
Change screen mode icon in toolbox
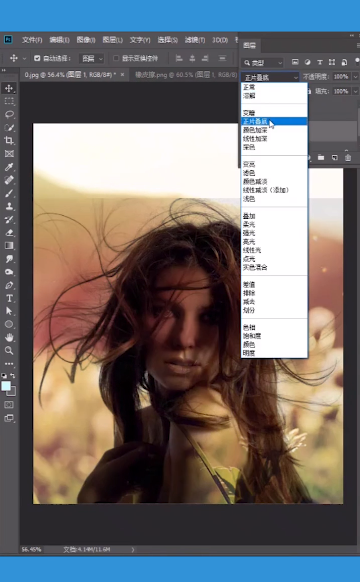click(9, 418)
